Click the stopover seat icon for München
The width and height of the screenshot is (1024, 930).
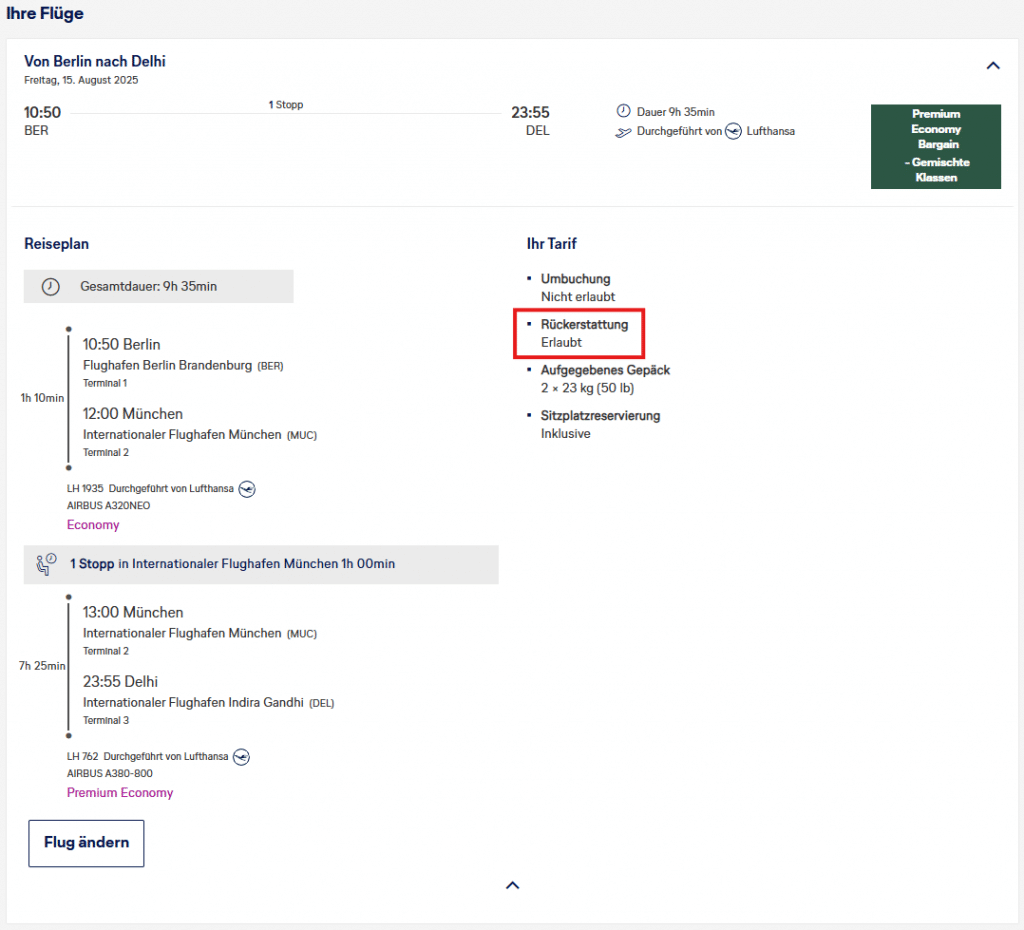[46, 564]
